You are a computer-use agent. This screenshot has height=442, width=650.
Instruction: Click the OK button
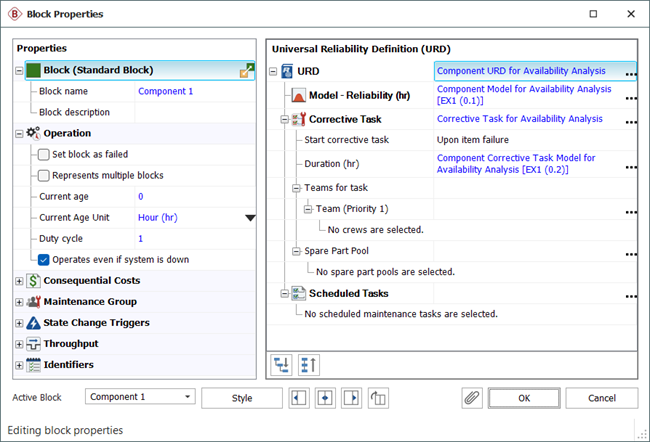pyautogui.click(x=523, y=398)
